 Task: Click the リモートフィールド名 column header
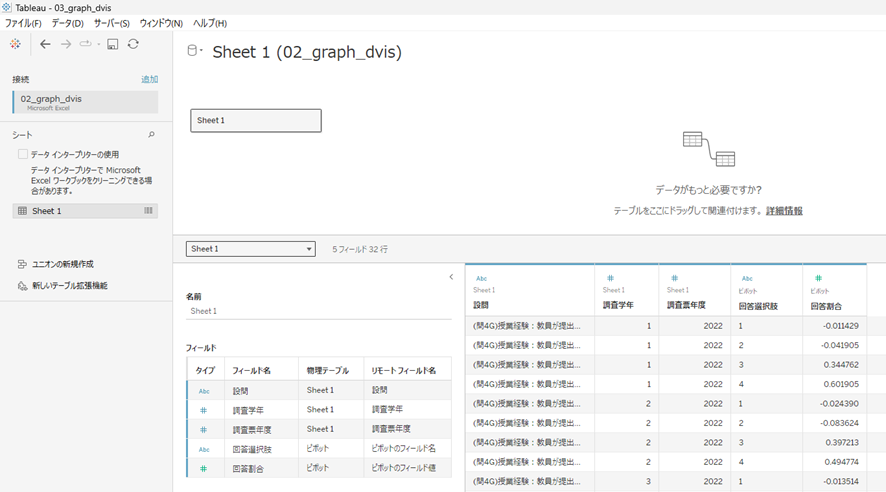point(403,371)
